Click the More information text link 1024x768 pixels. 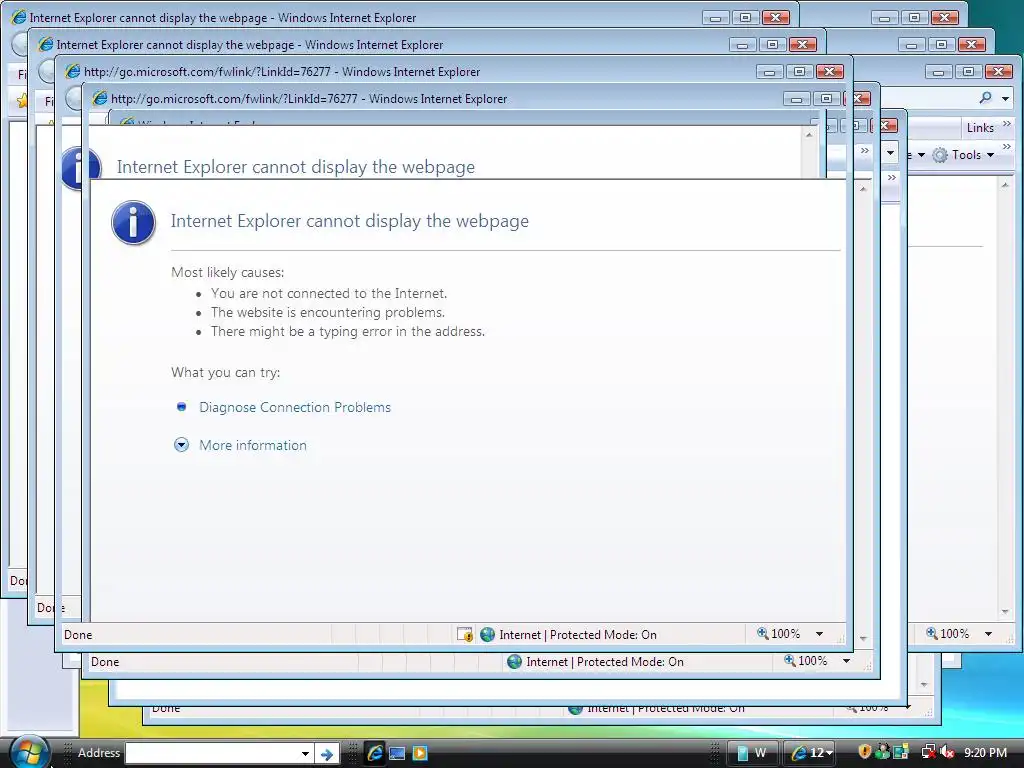tap(253, 445)
